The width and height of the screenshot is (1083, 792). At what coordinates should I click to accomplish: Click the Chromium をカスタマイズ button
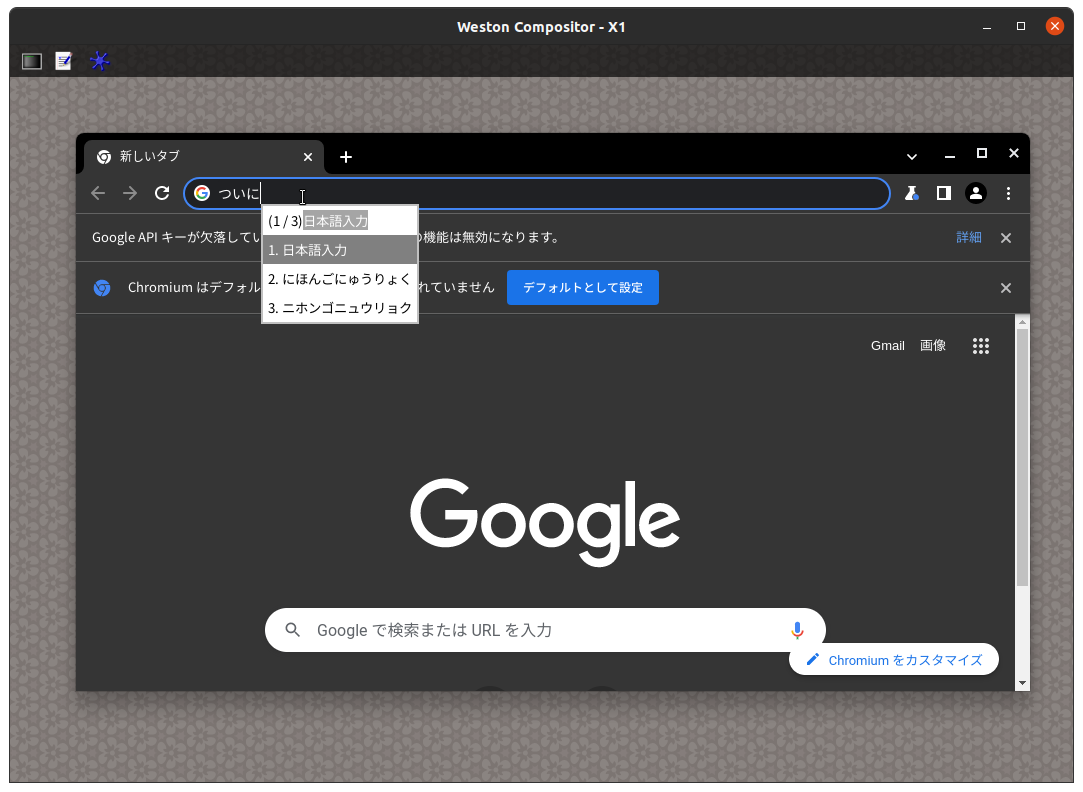tap(894, 660)
